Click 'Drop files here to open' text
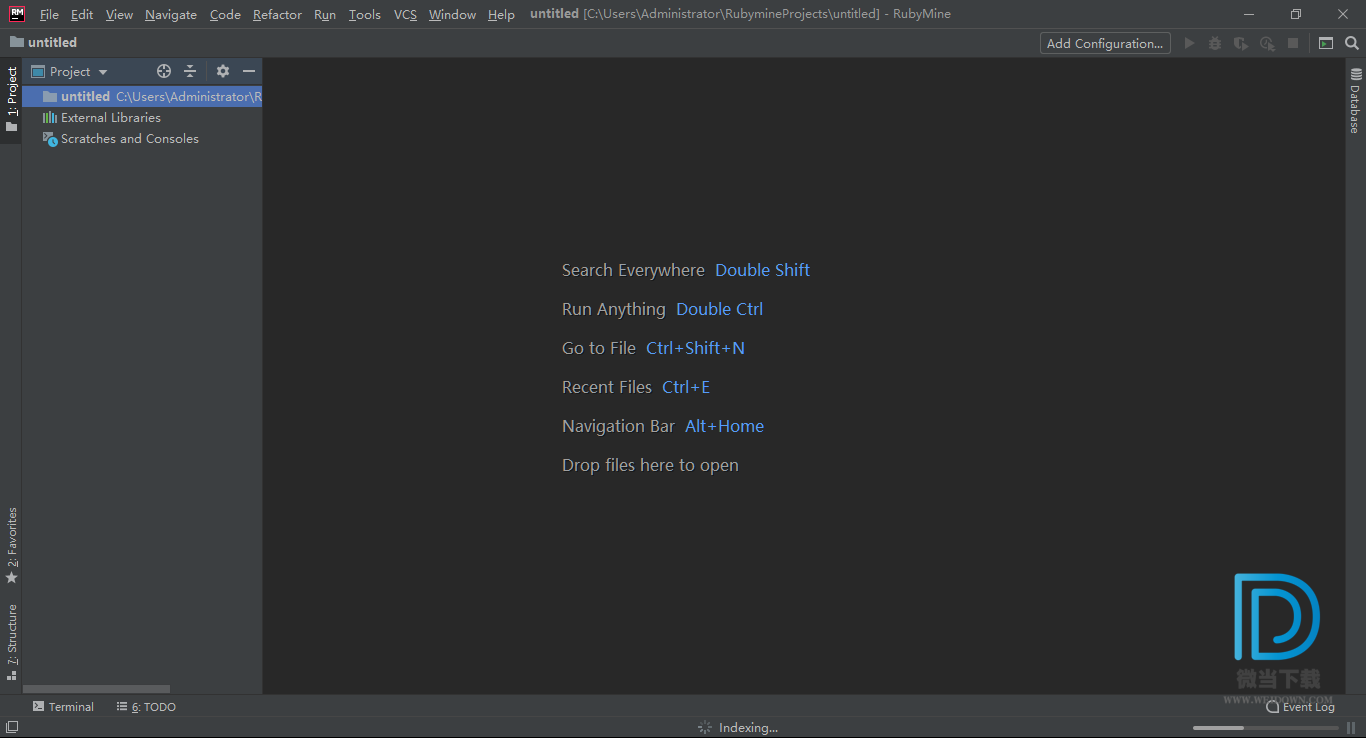1366x738 pixels. click(x=650, y=465)
